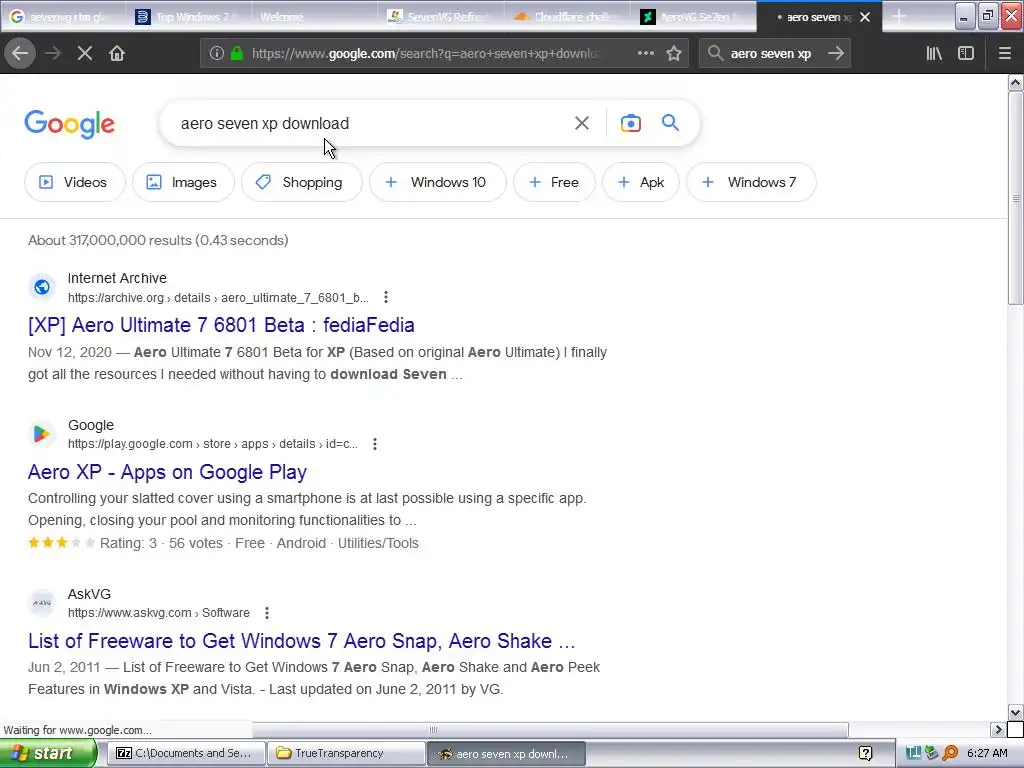Go to the browser home page
Screen dimensions: 1024x768
point(117,54)
